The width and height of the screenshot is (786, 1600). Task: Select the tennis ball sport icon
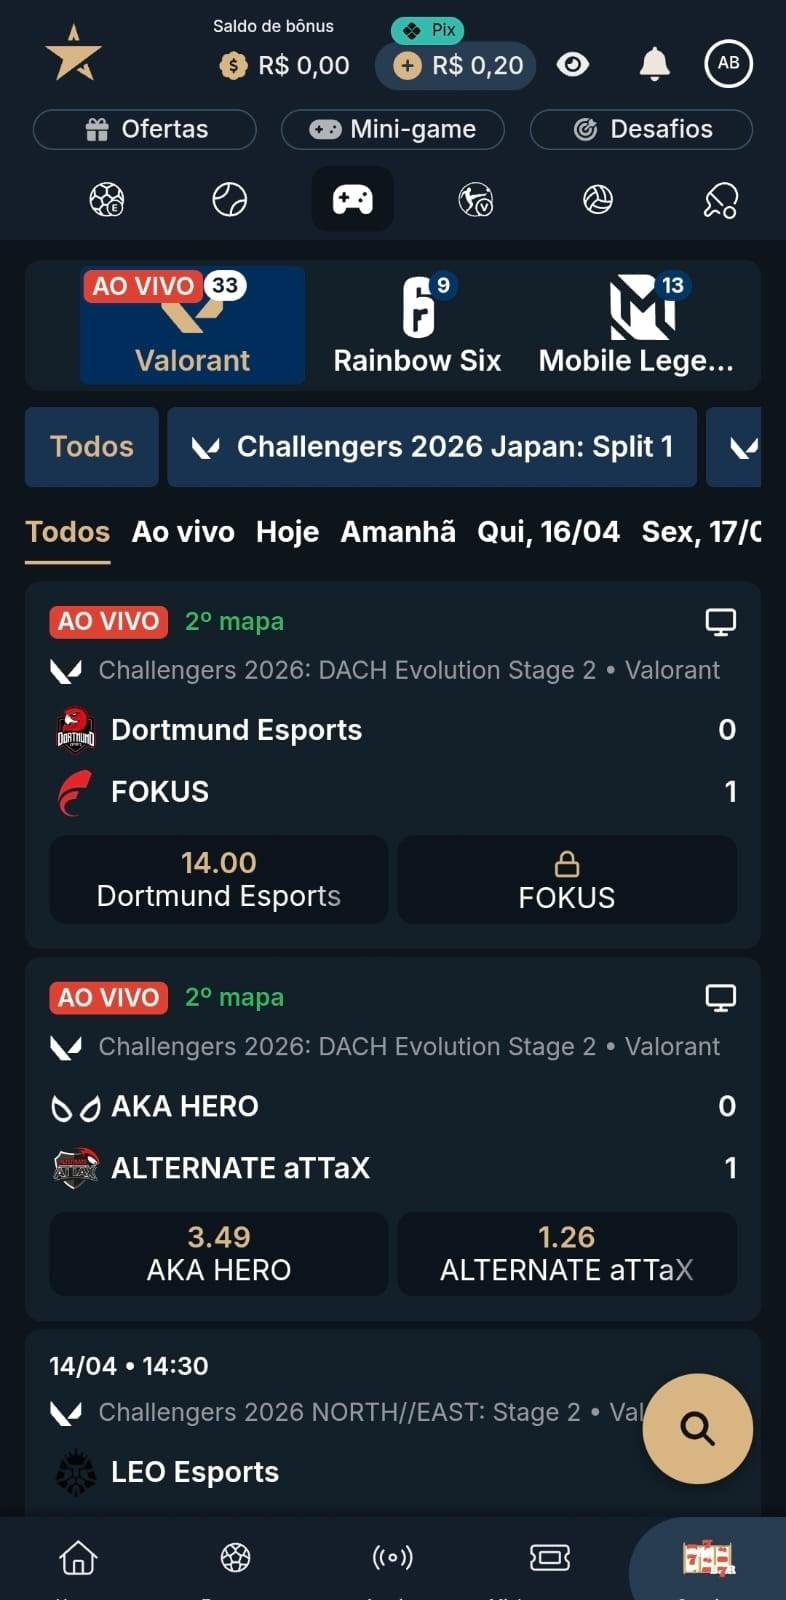pyautogui.click(x=229, y=200)
